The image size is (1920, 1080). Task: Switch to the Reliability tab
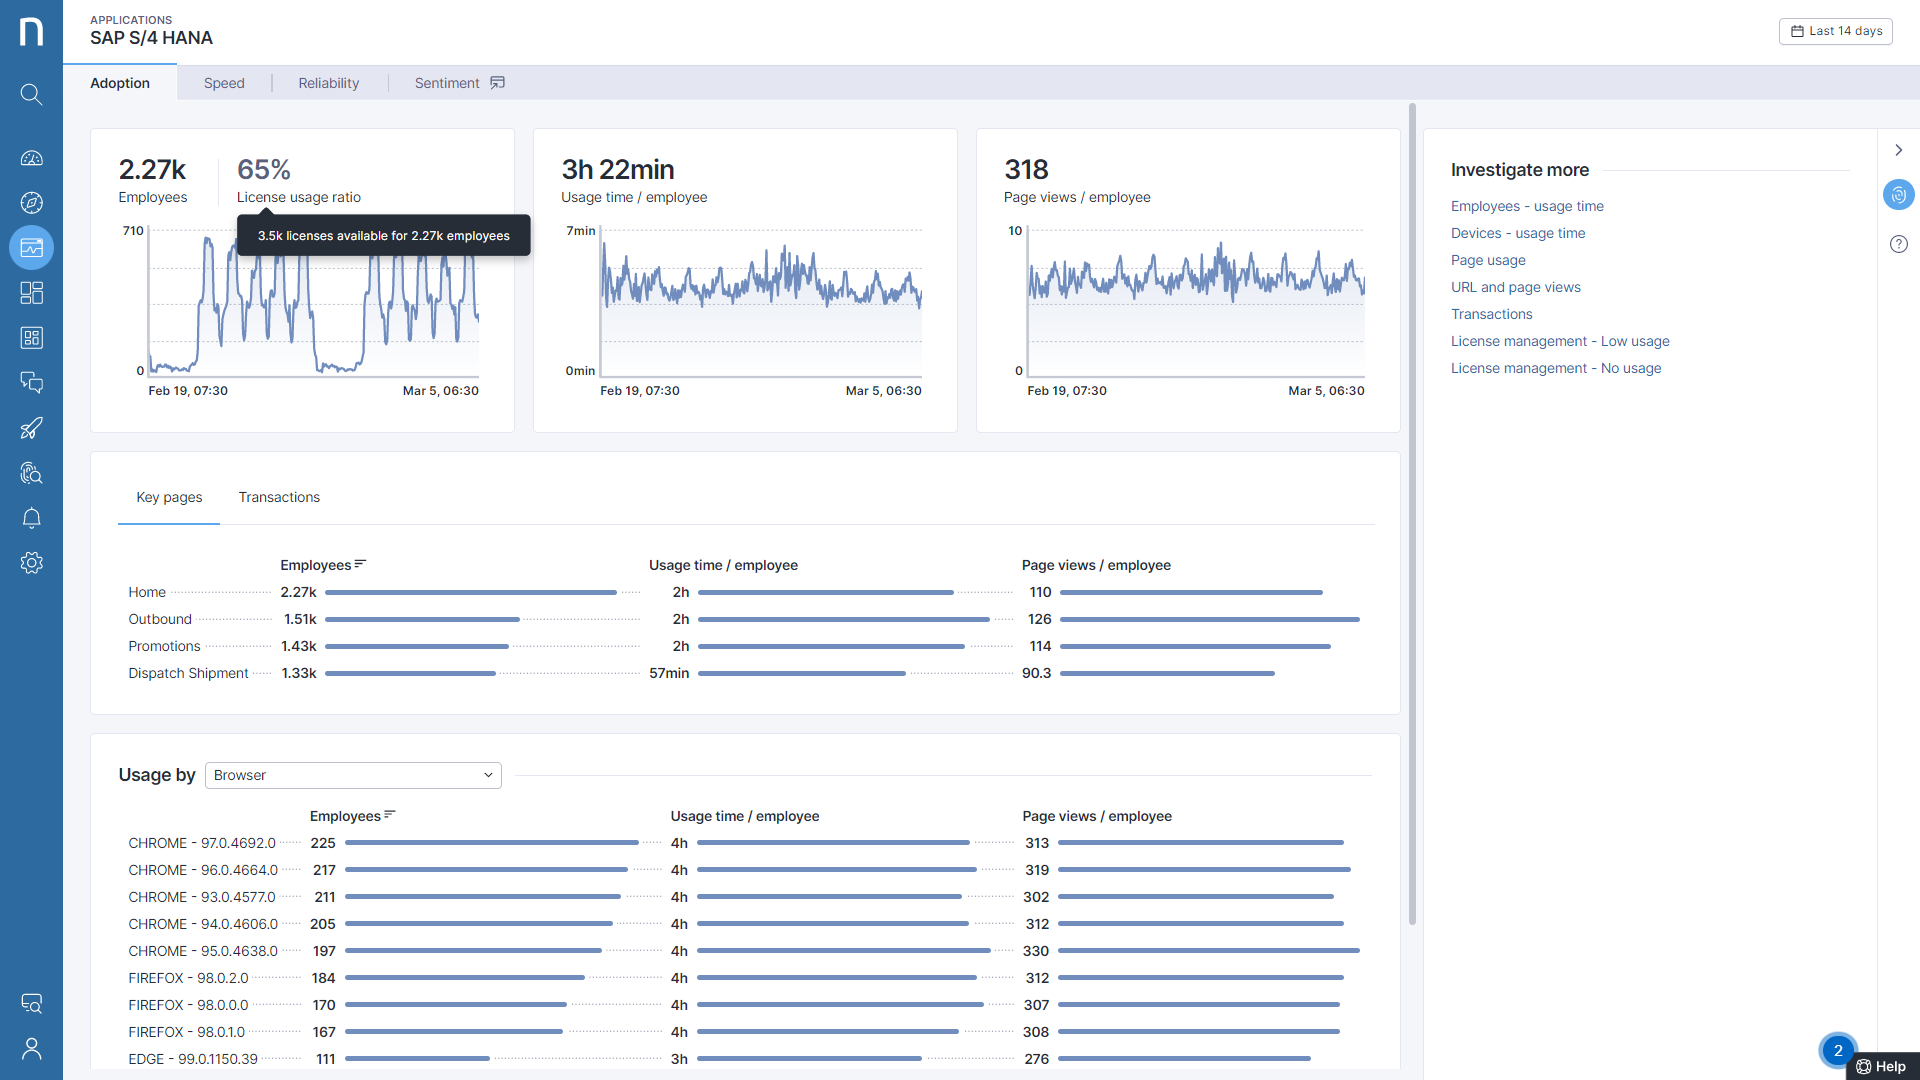click(x=328, y=83)
